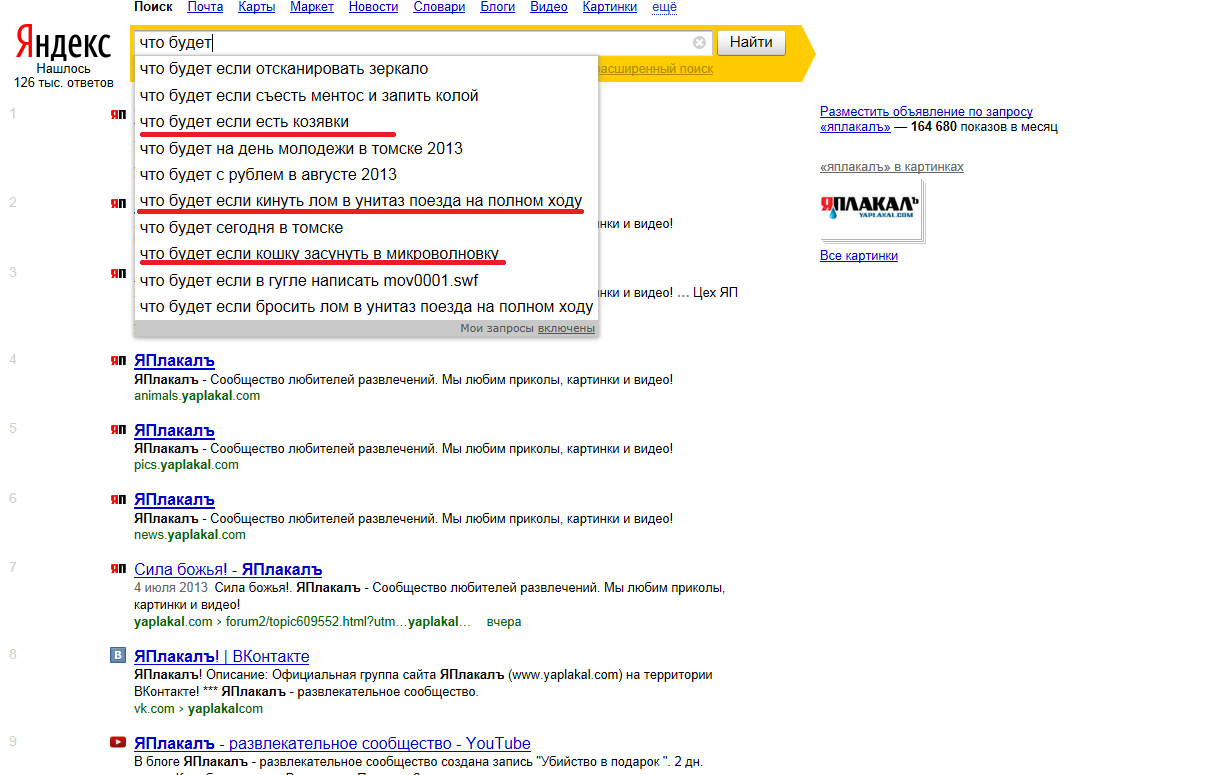
Task: Click the ЯП favicon beside animals.yaplakal.com result
Action: (118, 360)
